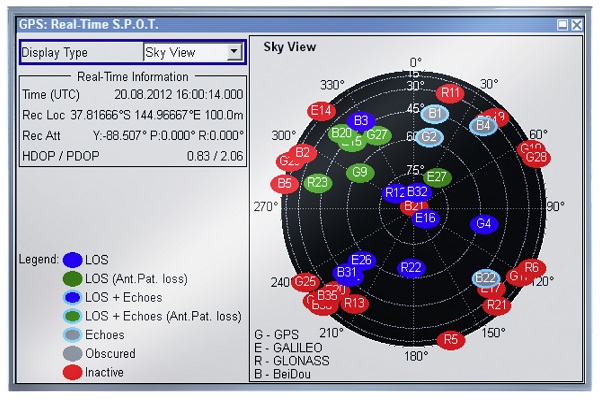Image resolution: width=600 pixels, height=400 pixels.
Task: Click the R23 GLONASS satellite marker
Action: pos(318,183)
